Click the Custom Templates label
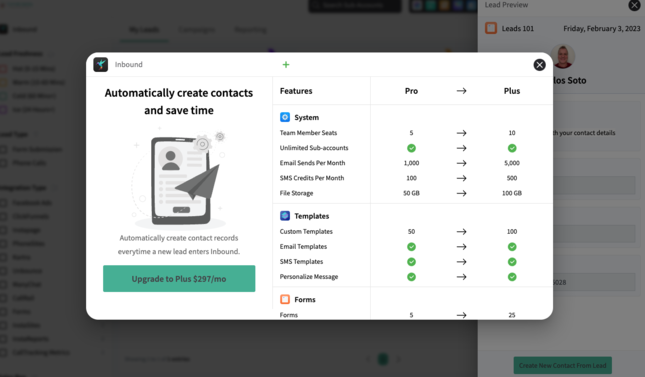 click(306, 232)
